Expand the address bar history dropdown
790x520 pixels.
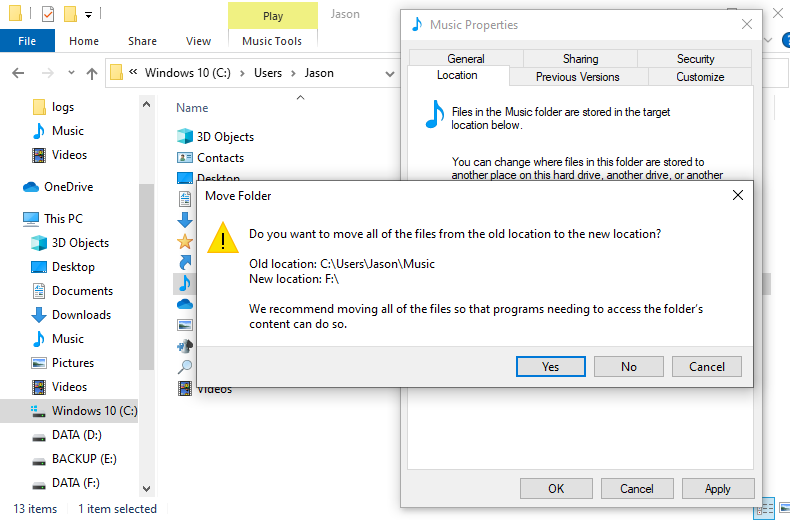click(389, 74)
